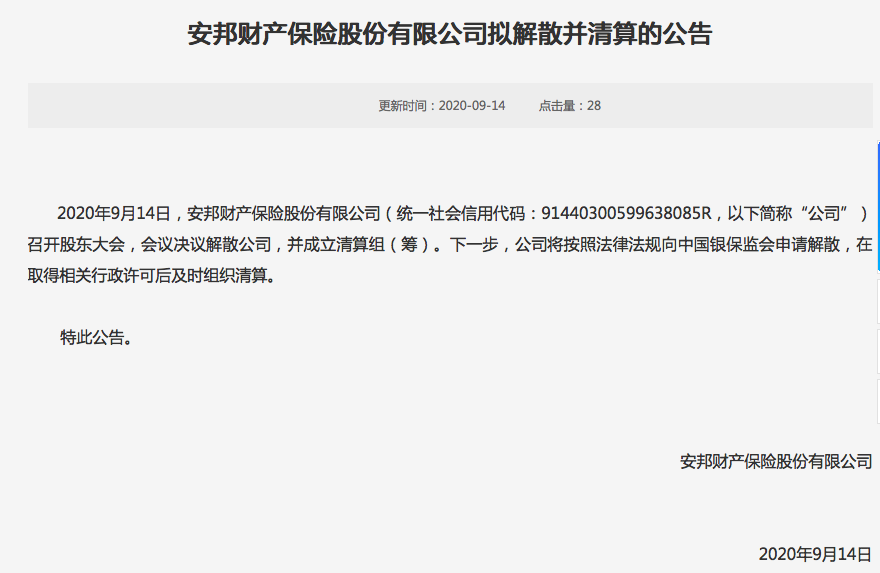This screenshot has width=880, height=573.
Task: Click the line 取得相关行政许可后及时组织清算
Action: click(x=152, y=276)
